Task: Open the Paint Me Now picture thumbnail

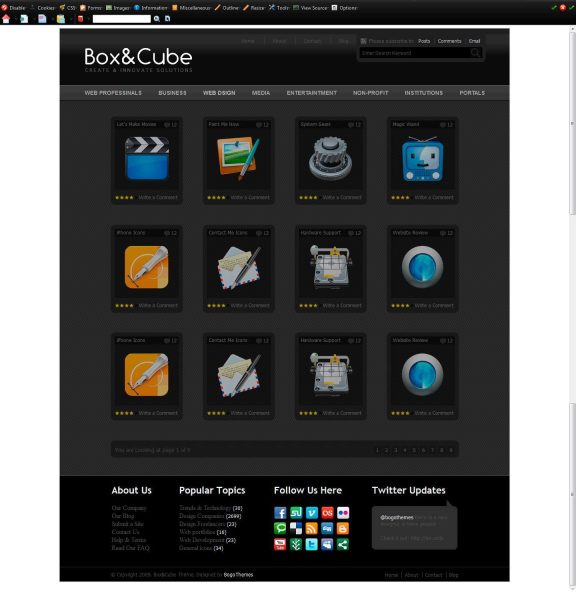Action: [x=238, y=159]
